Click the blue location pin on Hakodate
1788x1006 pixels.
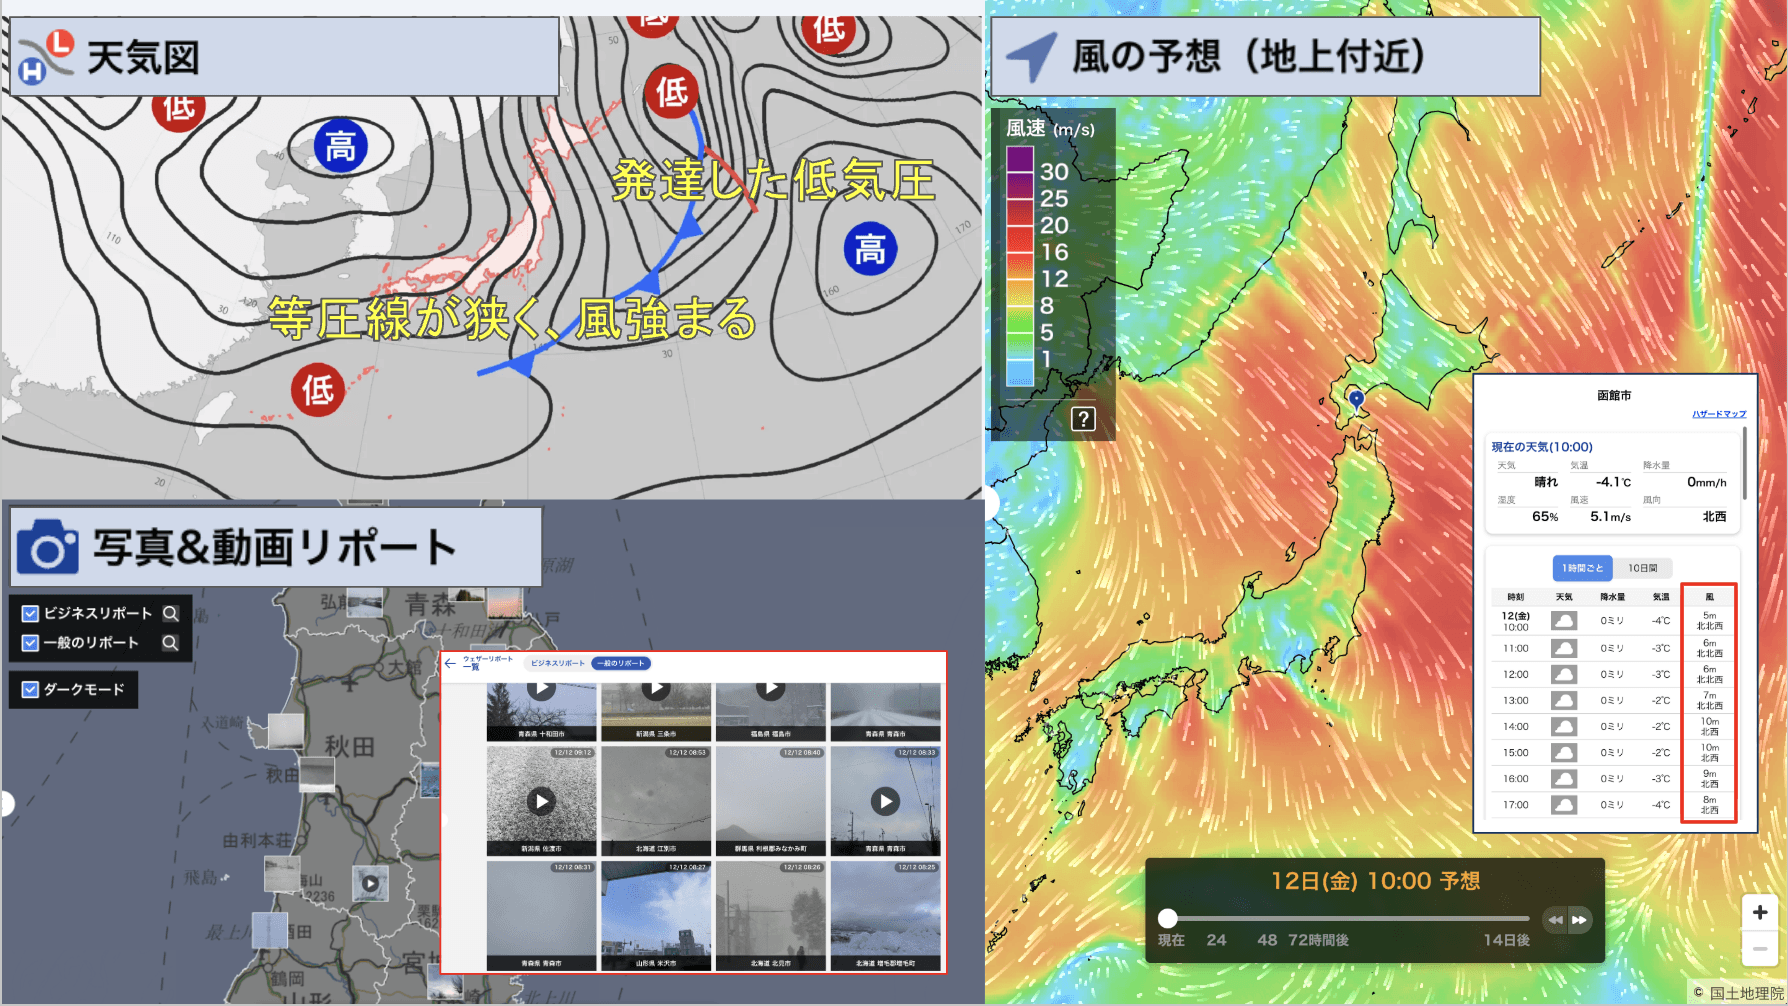click(x=1356, y=399)
